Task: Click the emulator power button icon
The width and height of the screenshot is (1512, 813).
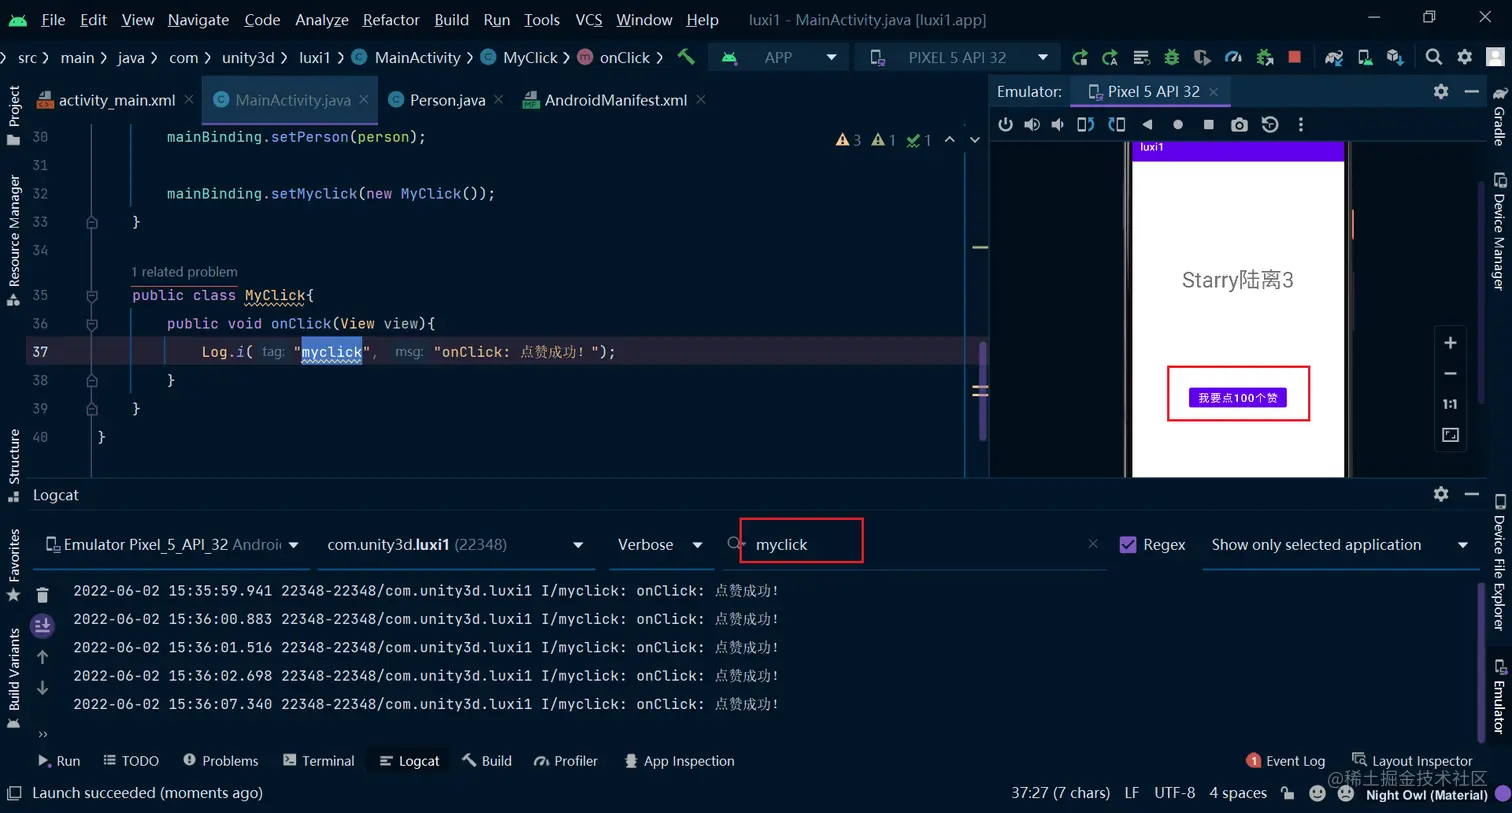Action: [x=1005, y=125]
